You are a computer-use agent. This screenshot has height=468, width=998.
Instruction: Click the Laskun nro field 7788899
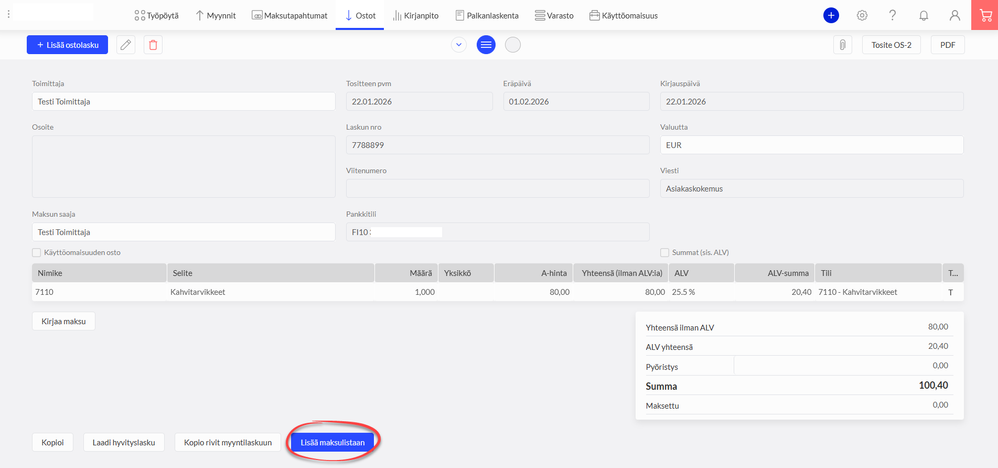pos(498,145)
